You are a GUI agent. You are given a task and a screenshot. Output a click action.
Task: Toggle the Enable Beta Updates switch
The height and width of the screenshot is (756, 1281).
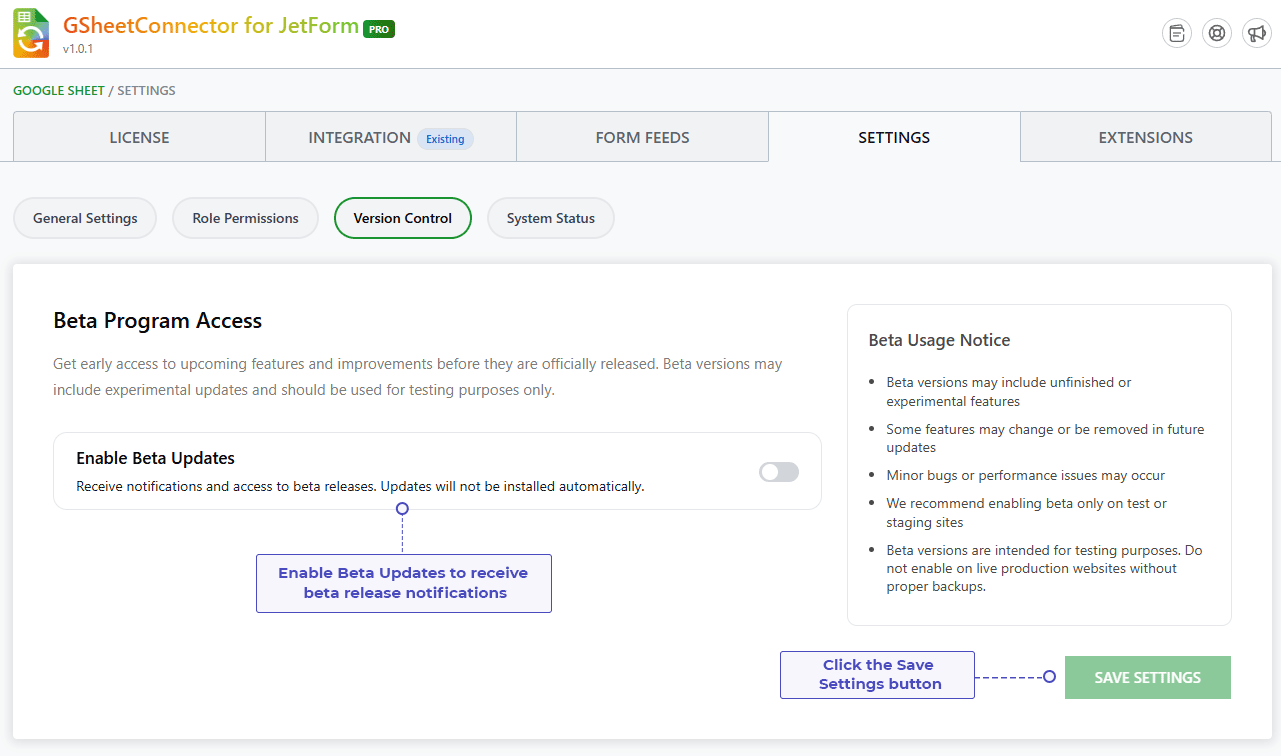click(x=779, y=472)
